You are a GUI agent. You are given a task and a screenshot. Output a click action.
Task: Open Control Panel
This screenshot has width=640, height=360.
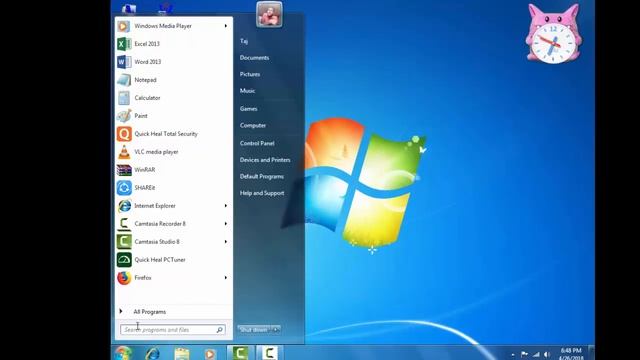[x=257, y=143]
